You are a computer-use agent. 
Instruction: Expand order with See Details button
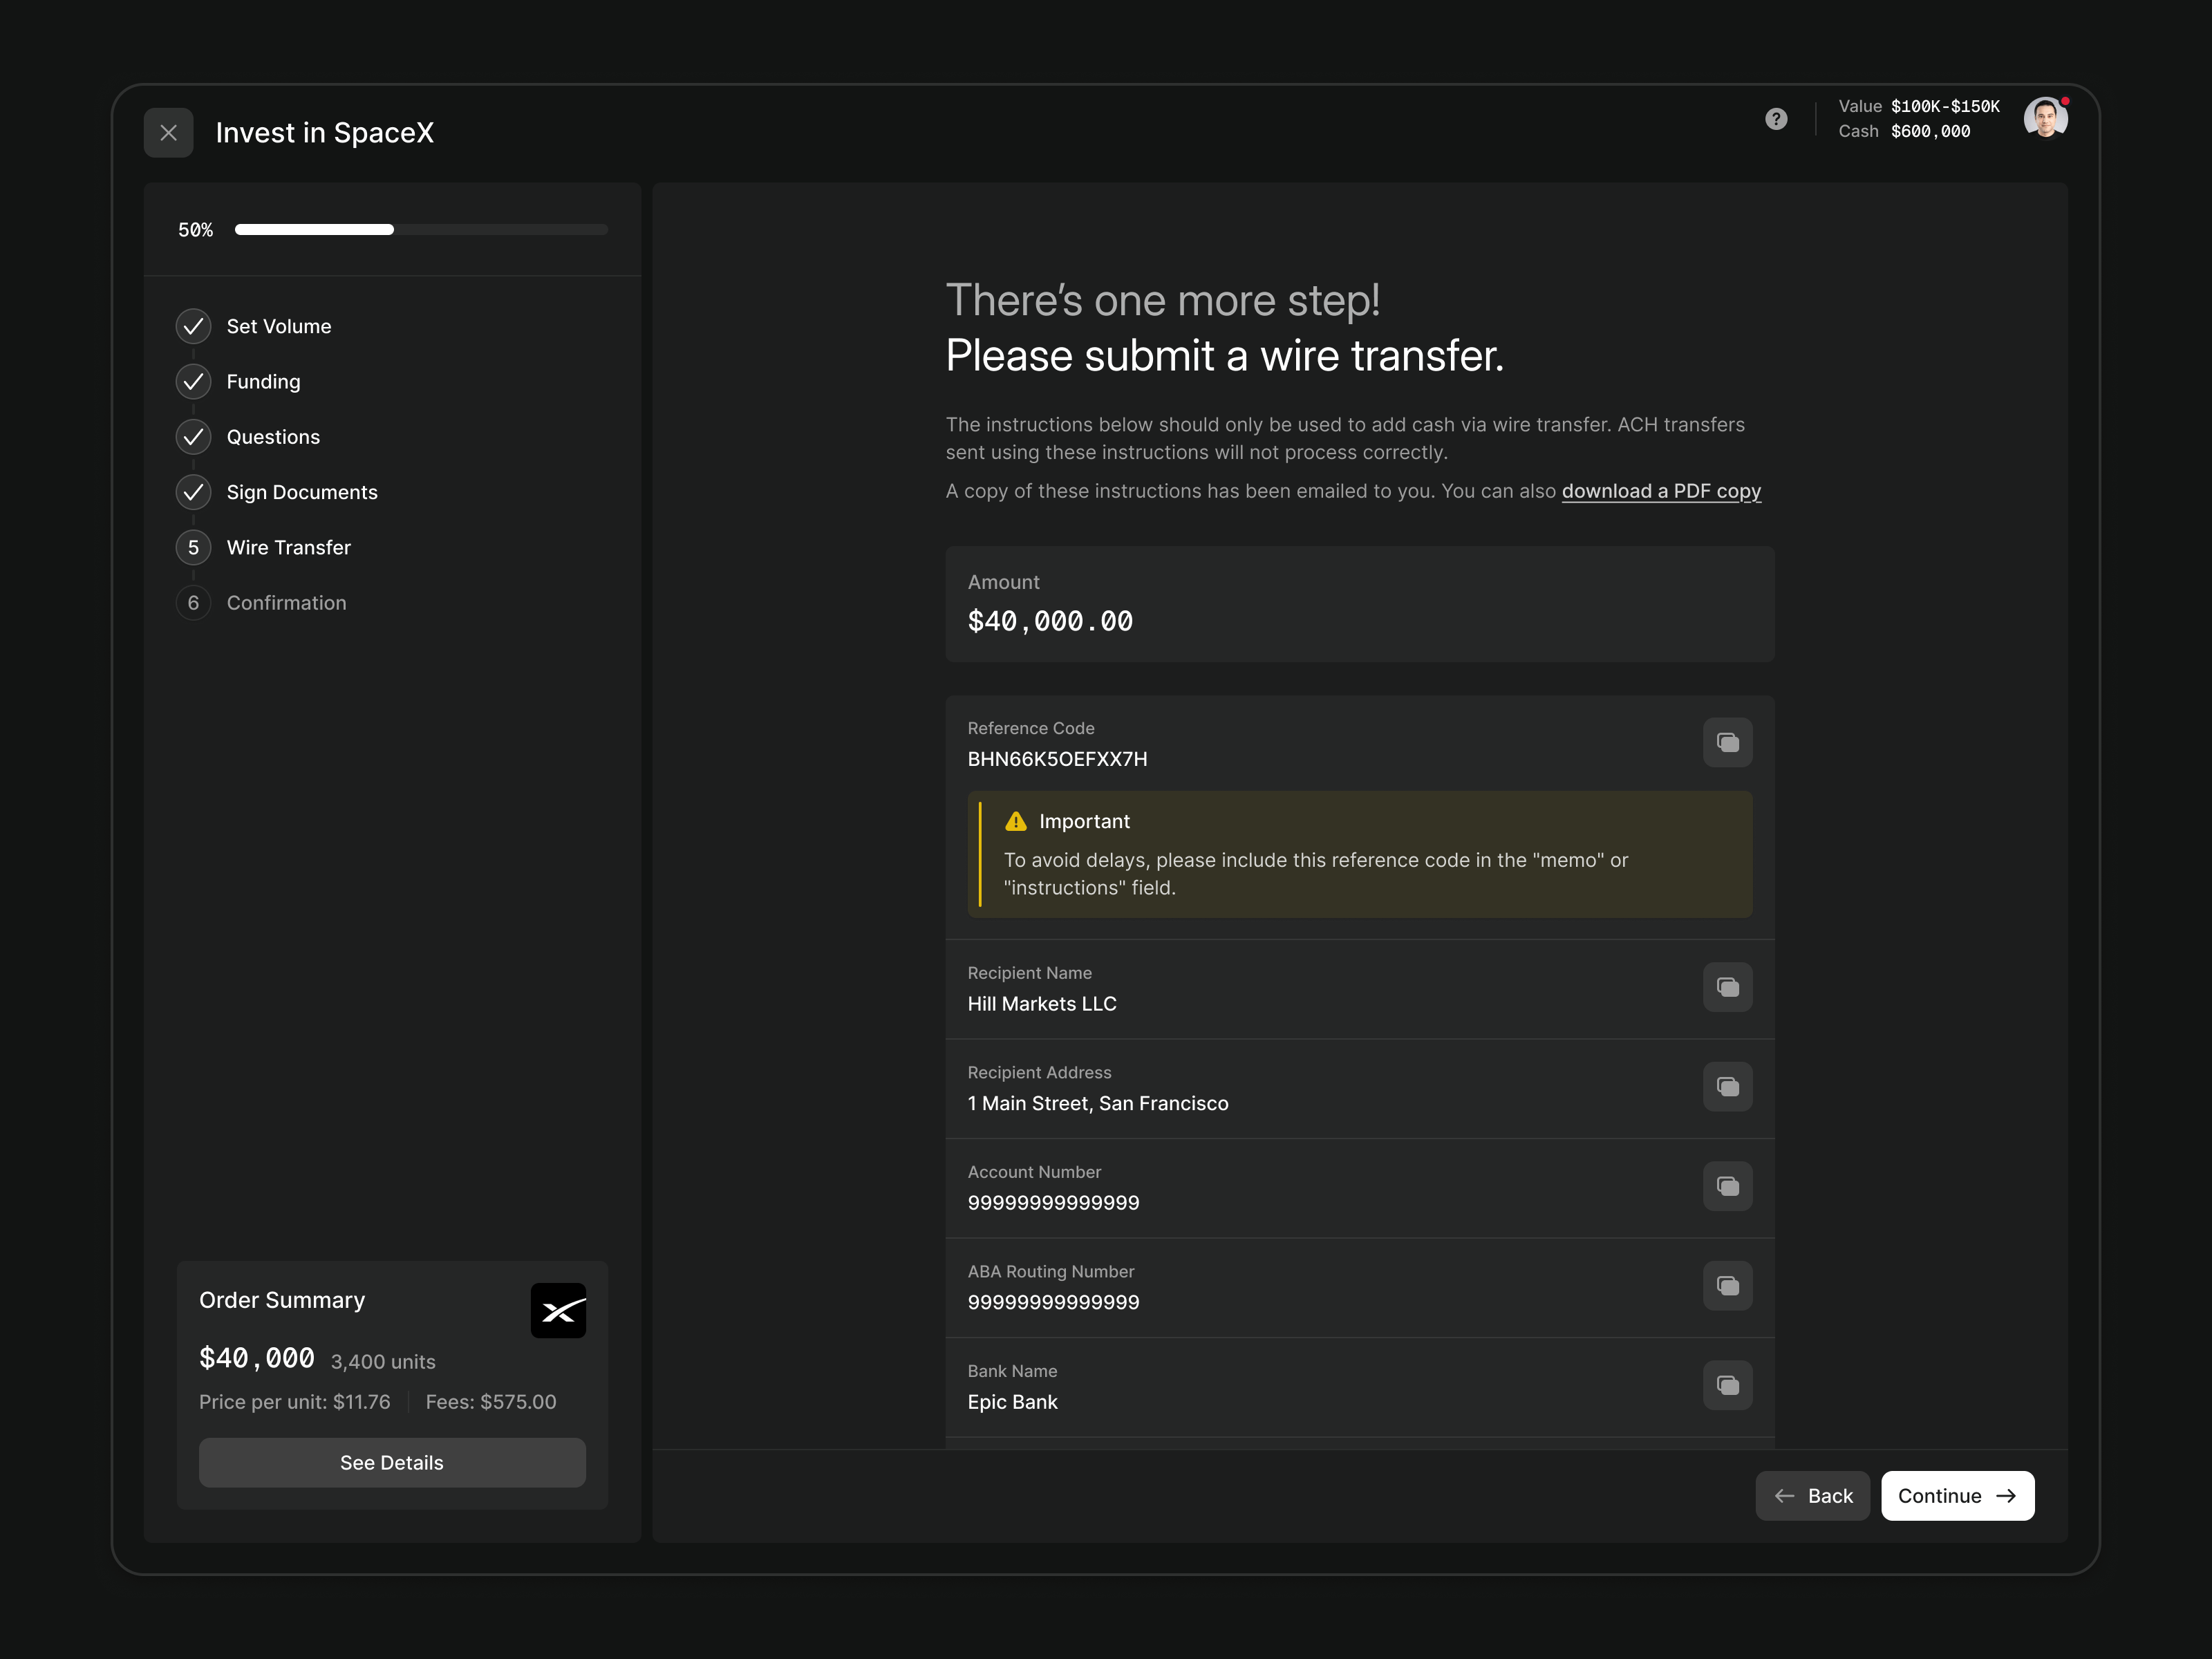pos(392,1462)
